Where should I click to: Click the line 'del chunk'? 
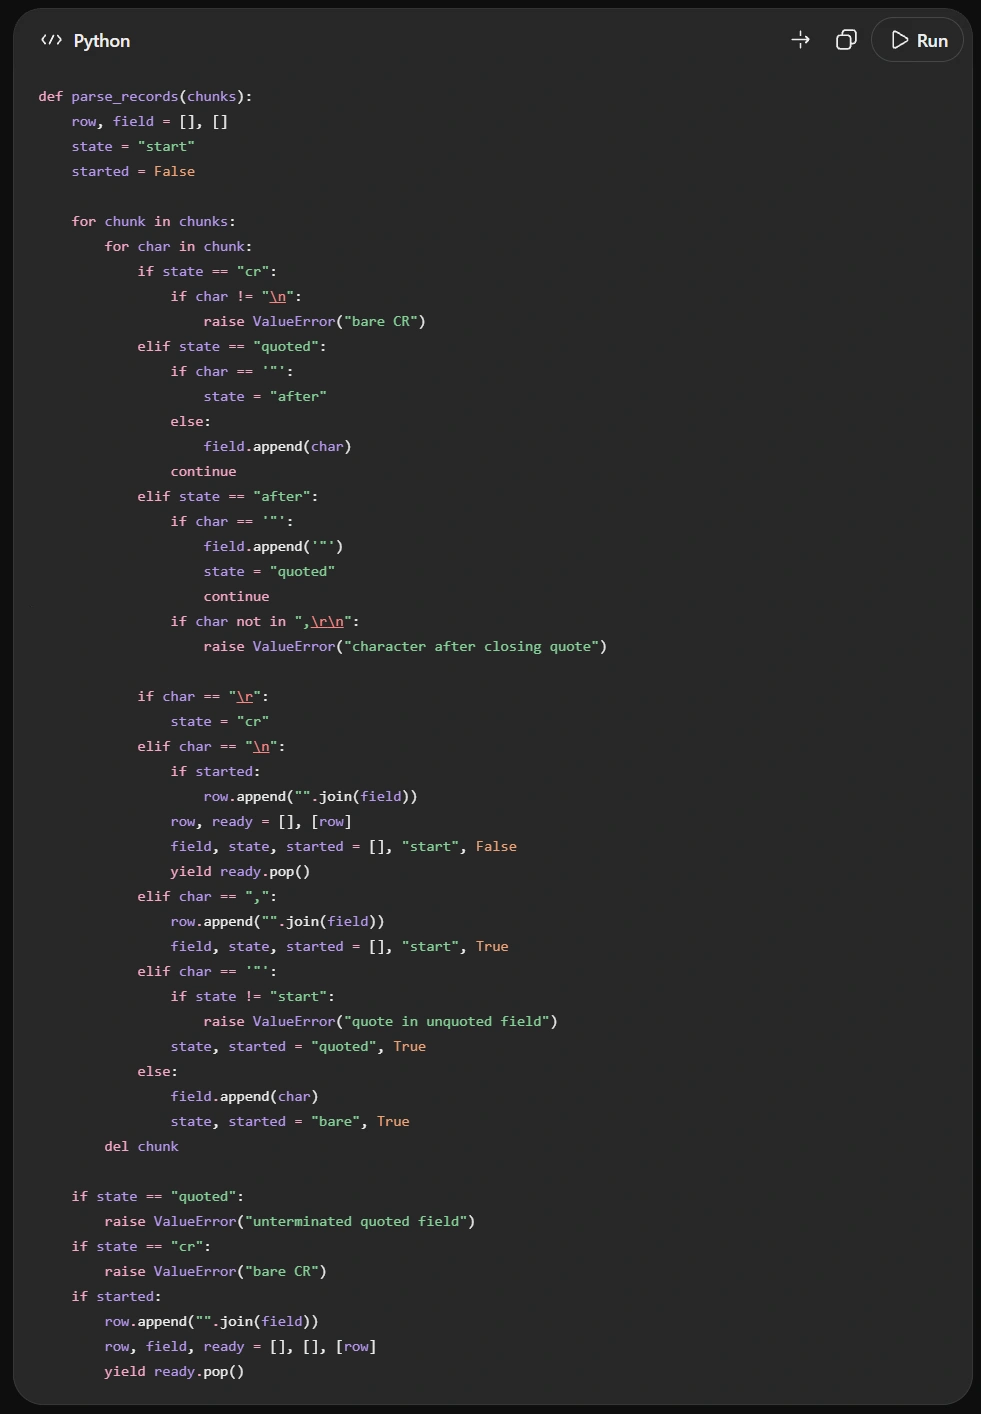(x=141, y=1146)
